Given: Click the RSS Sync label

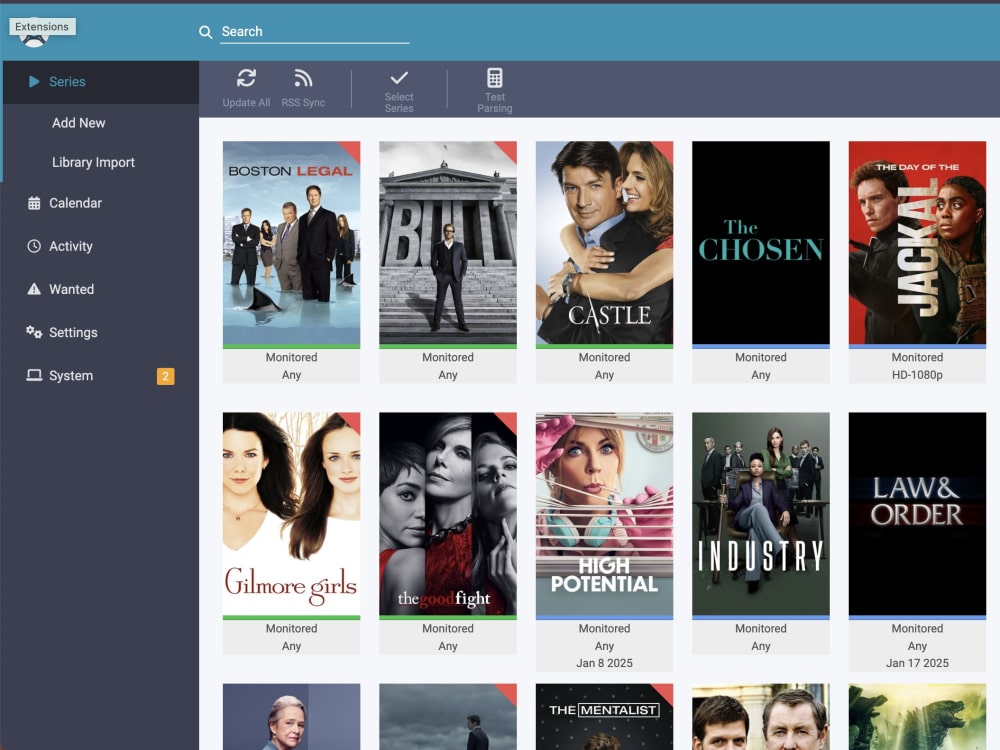Looking at the screenshot, I should pos(303,103).
